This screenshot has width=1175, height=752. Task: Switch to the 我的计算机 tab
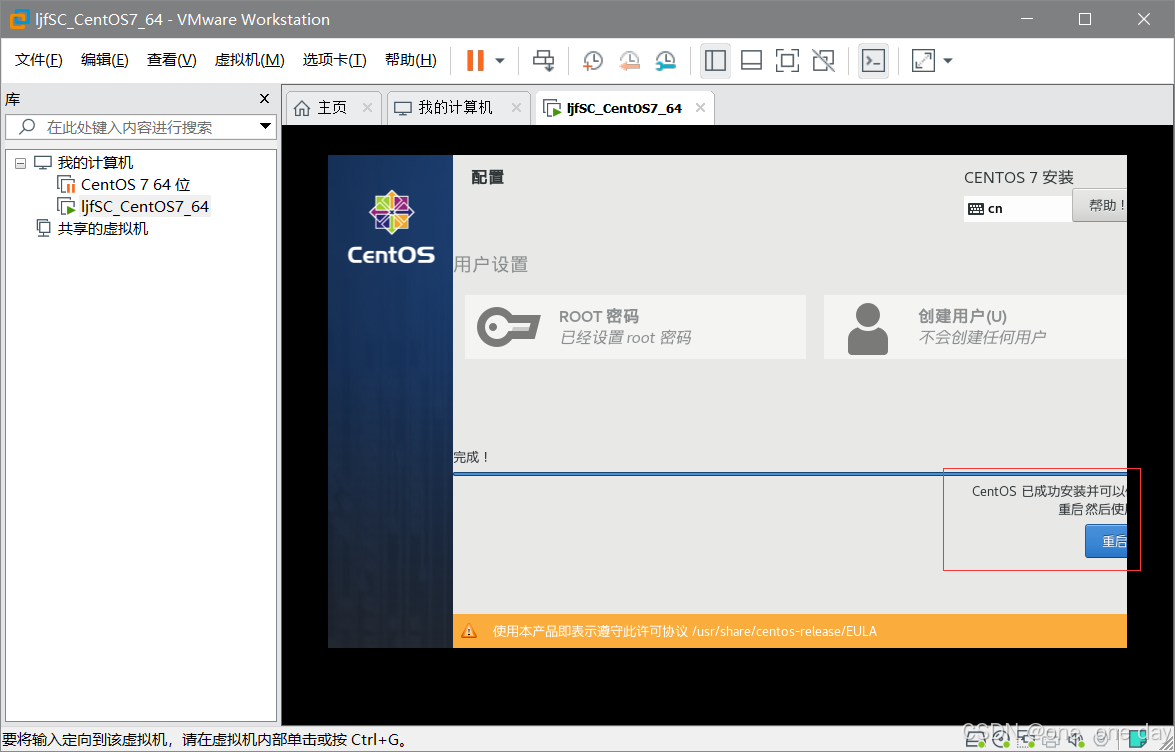coord(456,108)
